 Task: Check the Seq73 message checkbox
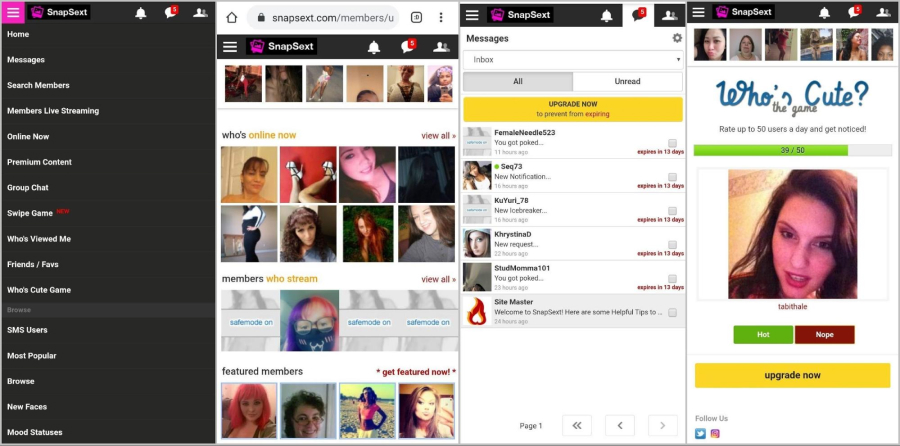coord(672,177)
